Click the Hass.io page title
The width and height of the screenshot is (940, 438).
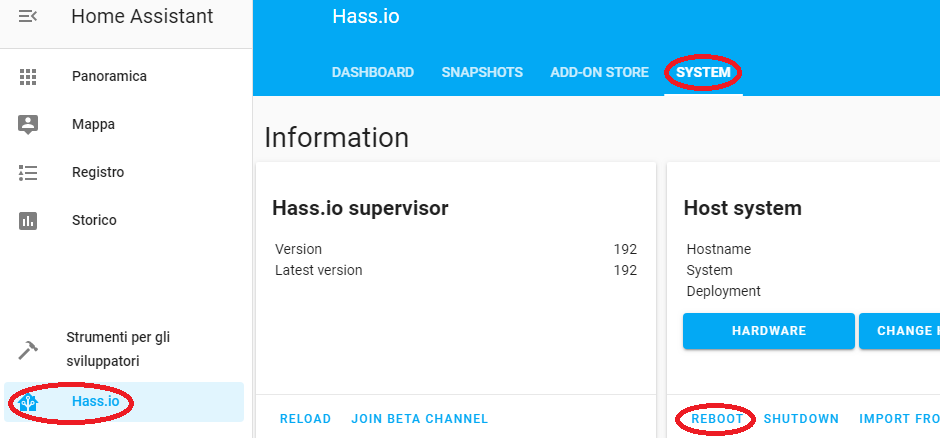[366, 16]
